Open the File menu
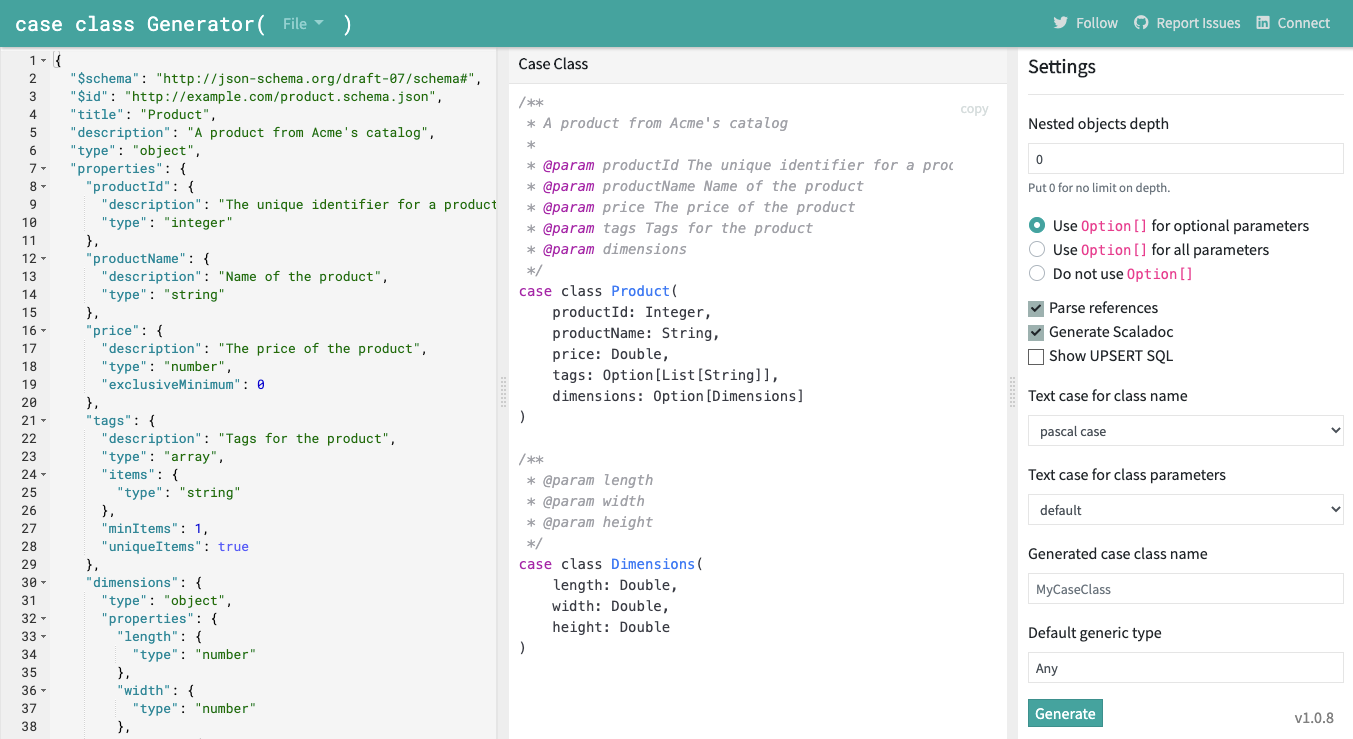Image resolution: width=1353 pixels, height=739 pixels. (301, 23)
